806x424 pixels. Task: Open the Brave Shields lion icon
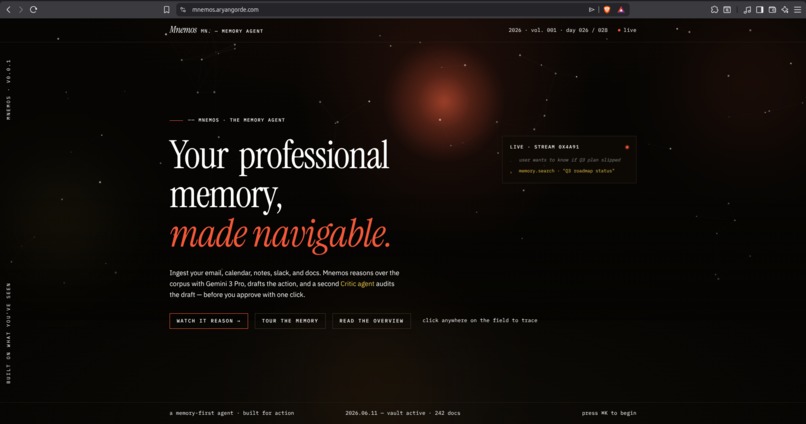(x=607, y=9)
